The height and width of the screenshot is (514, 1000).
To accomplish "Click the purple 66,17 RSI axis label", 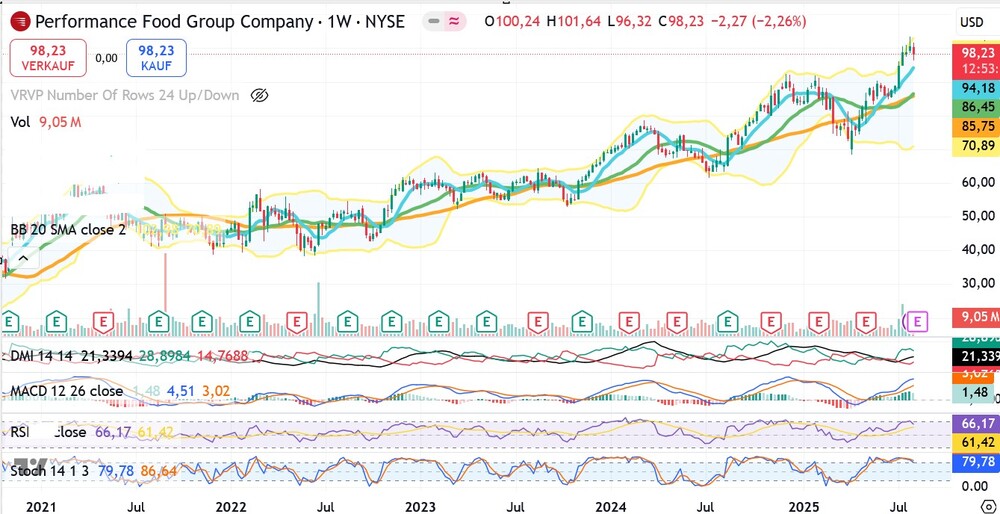I will pos(975,423).
